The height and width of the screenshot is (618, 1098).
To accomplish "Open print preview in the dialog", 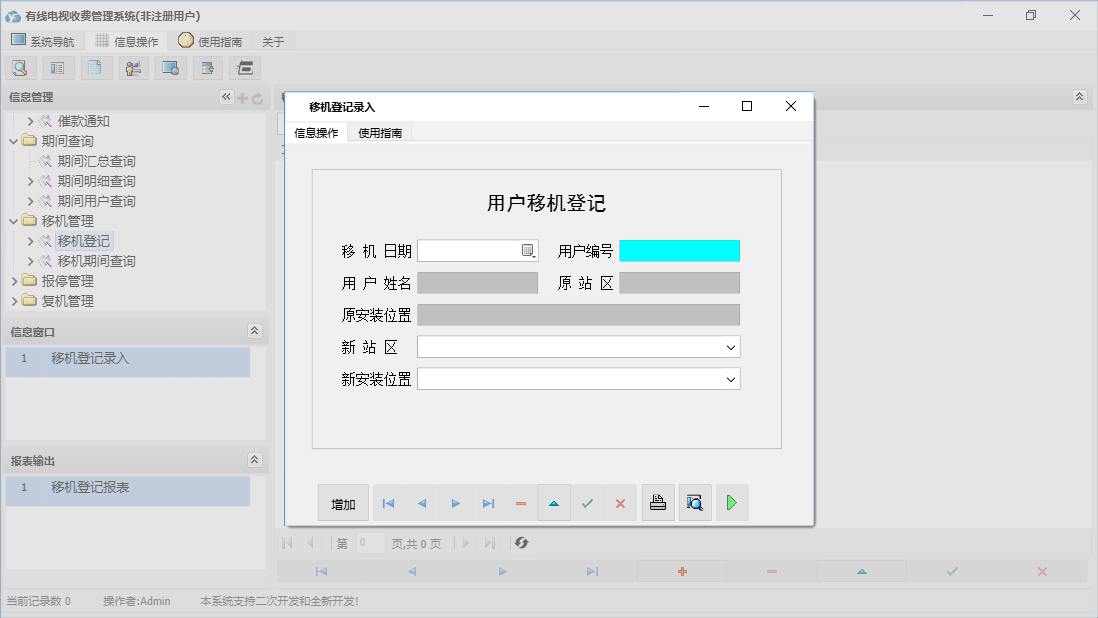I will [694, 503].
